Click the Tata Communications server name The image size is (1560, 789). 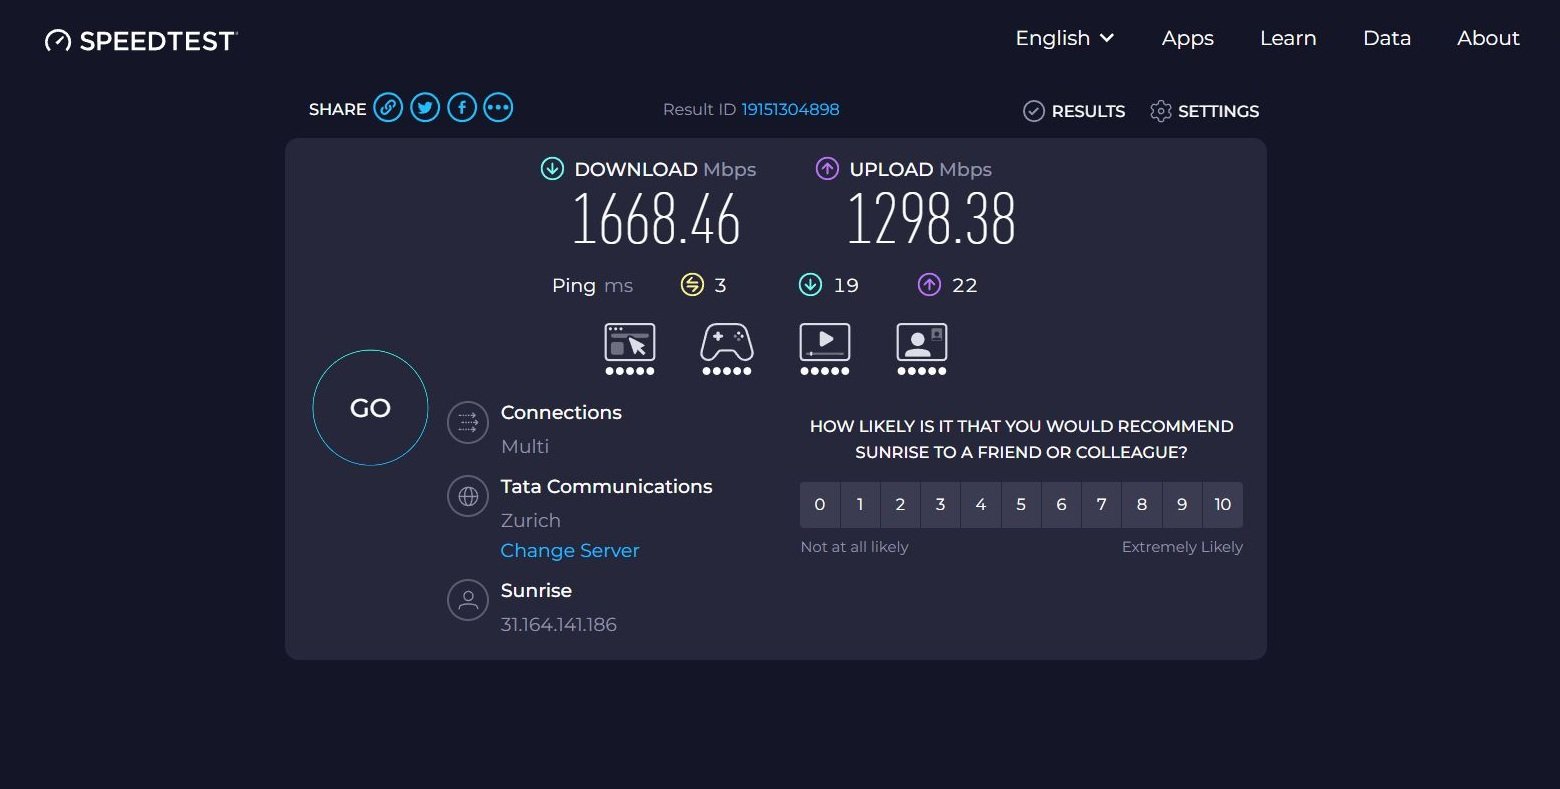point(606,487)
